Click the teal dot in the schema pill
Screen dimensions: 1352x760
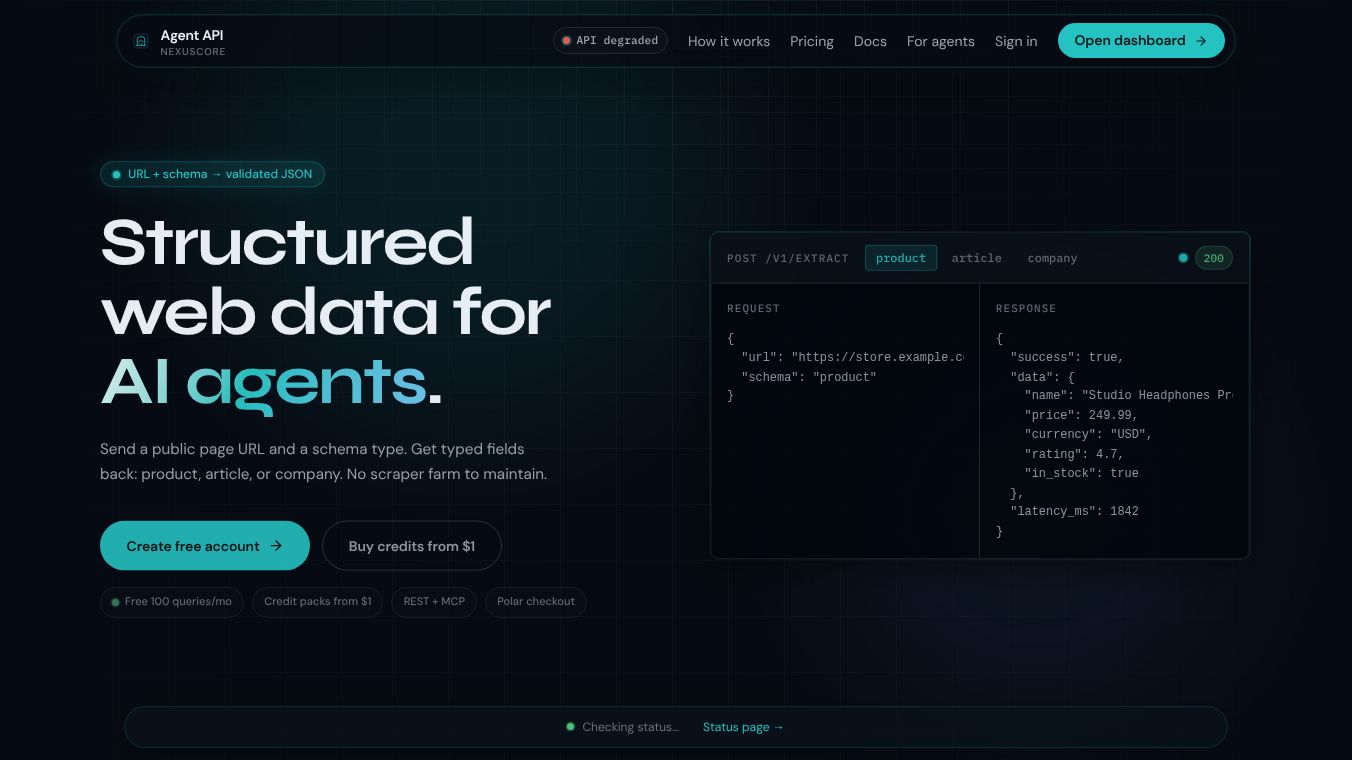[116, 174]
